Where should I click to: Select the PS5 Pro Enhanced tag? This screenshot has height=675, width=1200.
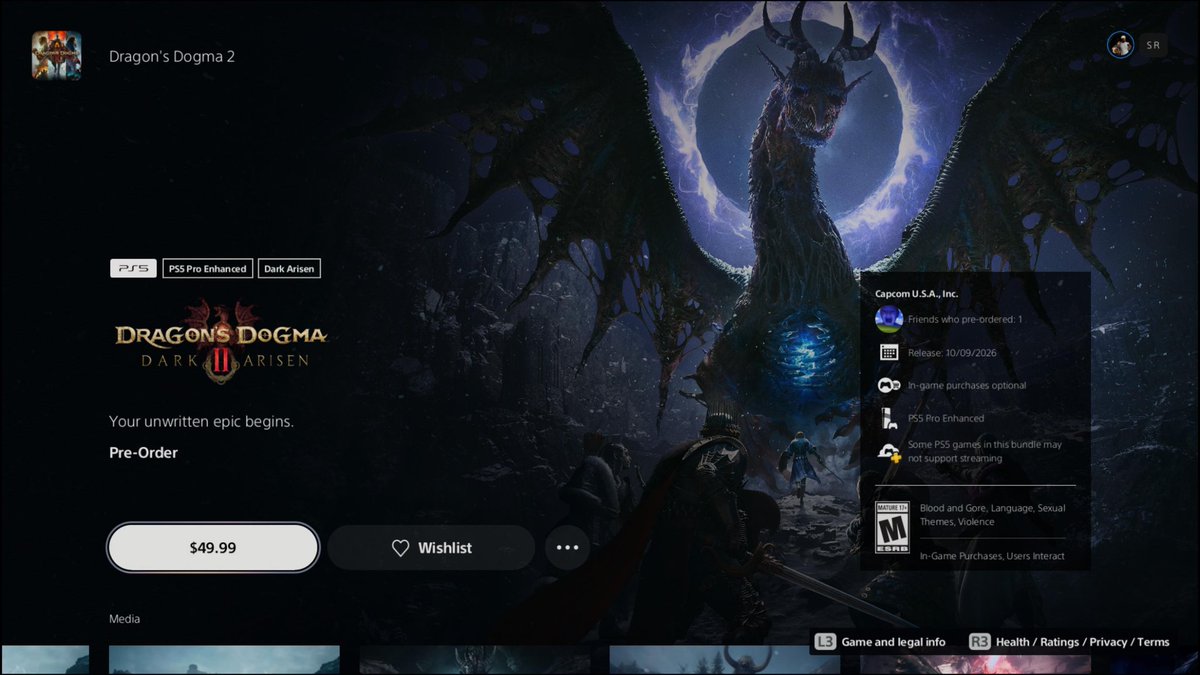click(x=208, y=268)
